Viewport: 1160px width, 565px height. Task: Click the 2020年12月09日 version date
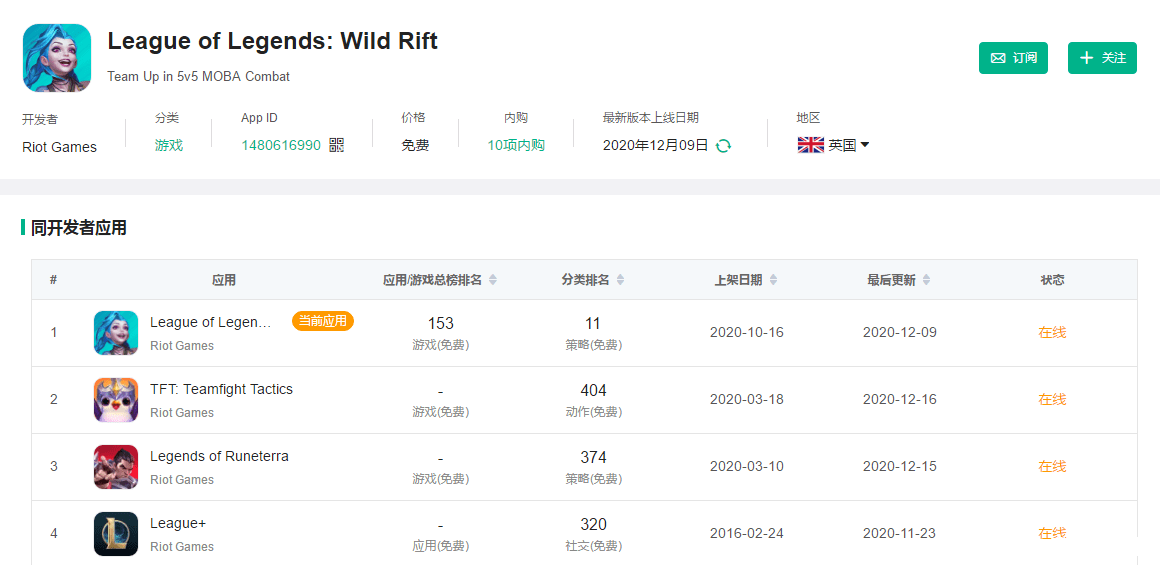(x=655, y=146)
